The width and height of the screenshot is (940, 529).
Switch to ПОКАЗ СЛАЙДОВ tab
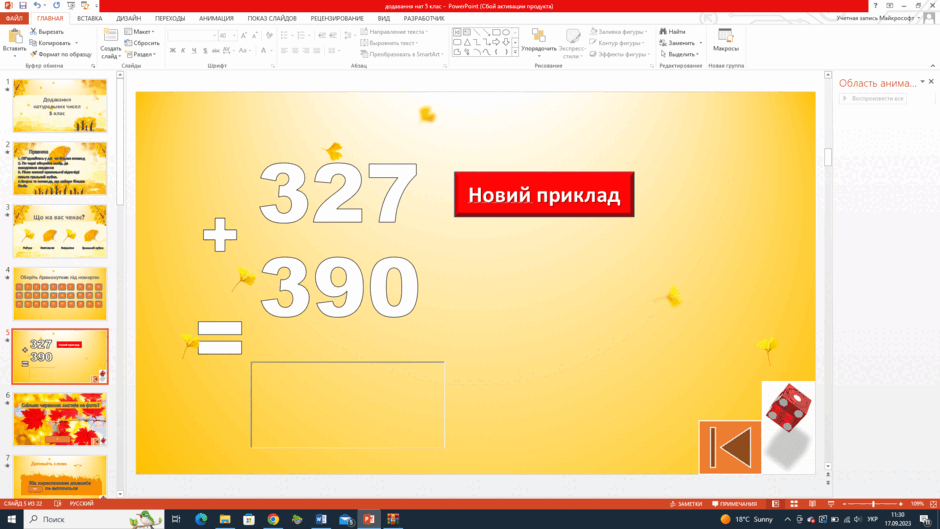tap(272, 18)
